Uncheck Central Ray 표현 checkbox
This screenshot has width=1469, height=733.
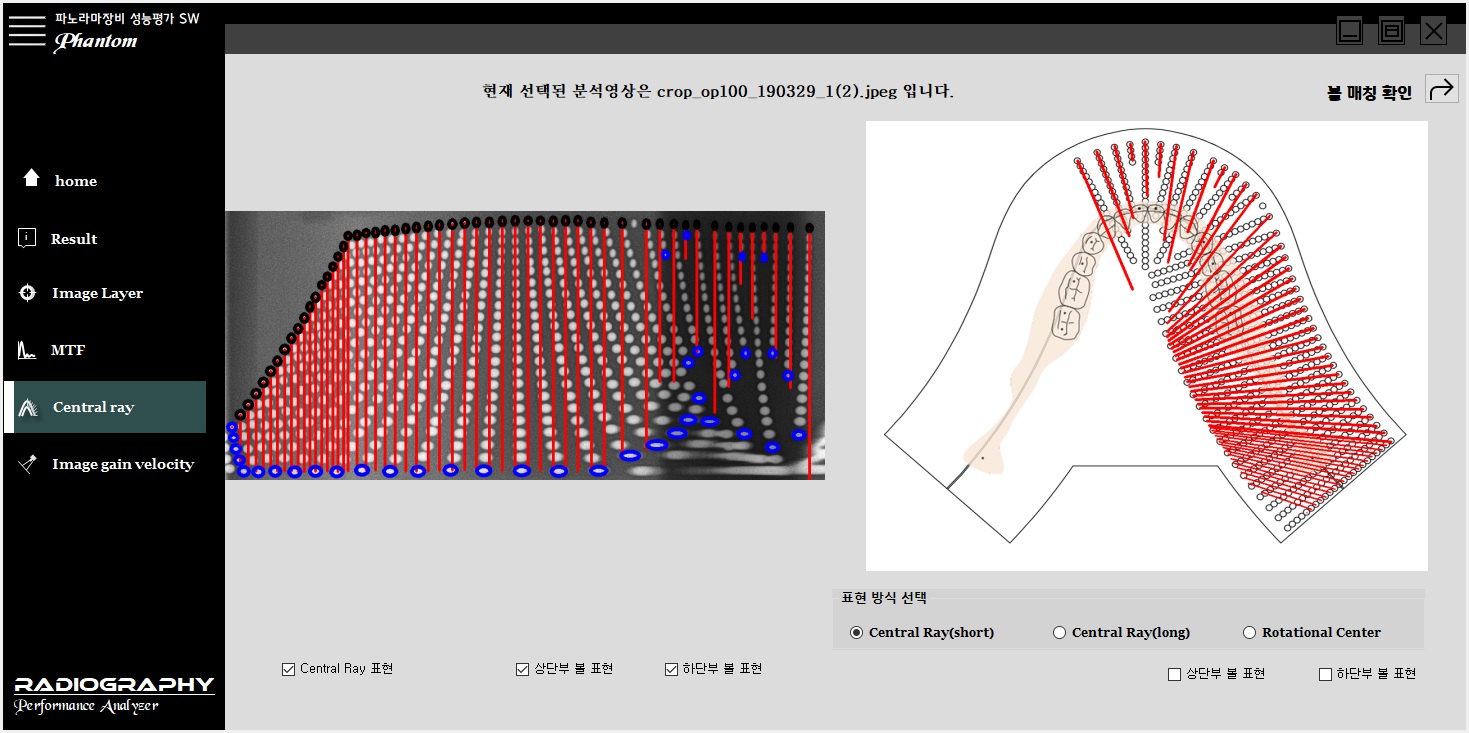[x=289, y=669]
